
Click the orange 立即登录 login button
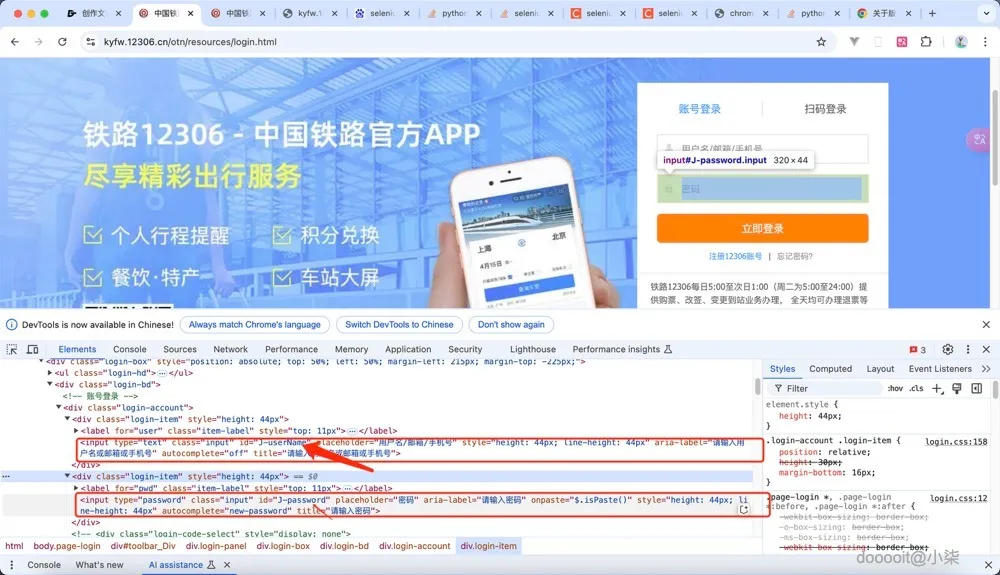[x=762, y=228]
